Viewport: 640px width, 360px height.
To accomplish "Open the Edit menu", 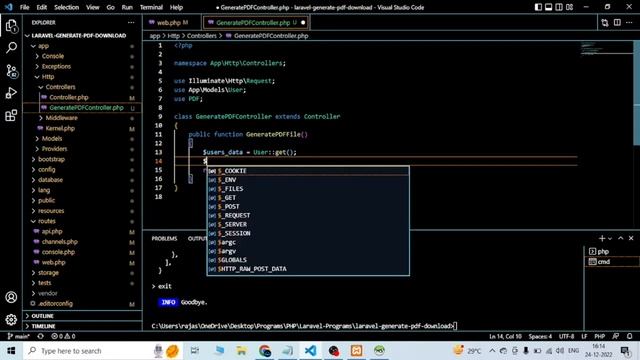I will tap(42, 7).
